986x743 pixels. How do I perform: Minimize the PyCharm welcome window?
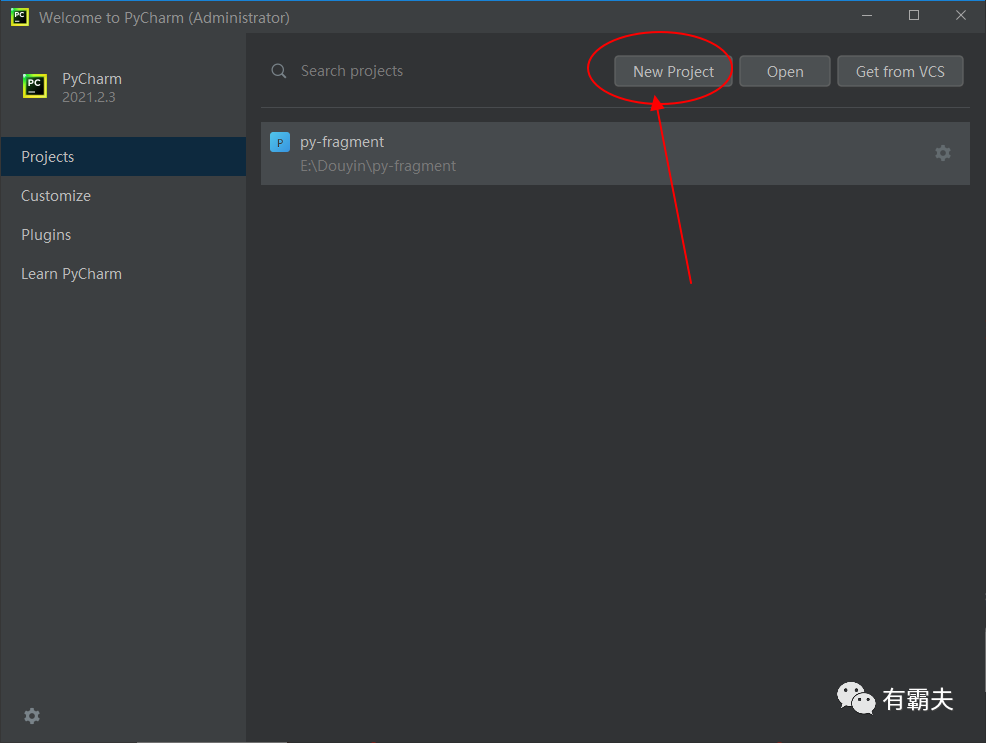coord(866,16)
